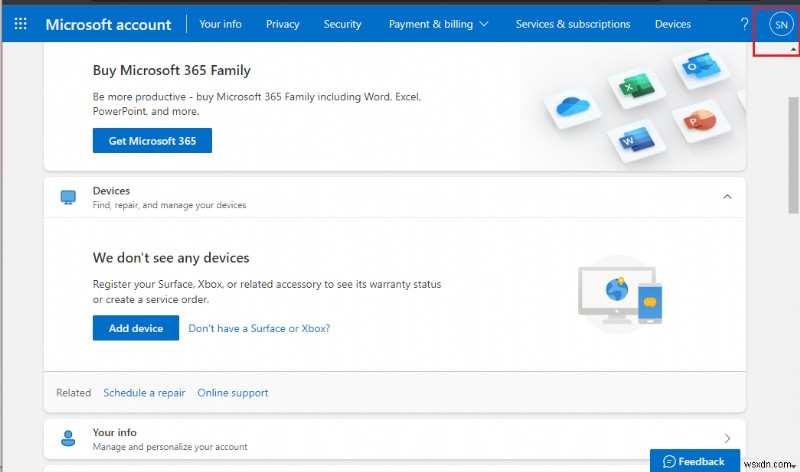Click the SN account profile avatar
The height and width of the screenshot is (472, 800).
coord(781,24)
